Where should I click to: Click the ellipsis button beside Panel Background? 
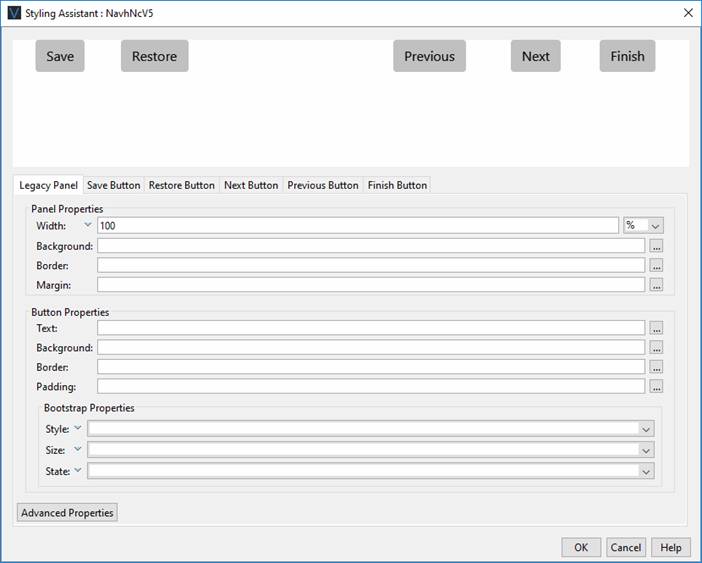tap(656, 246)
